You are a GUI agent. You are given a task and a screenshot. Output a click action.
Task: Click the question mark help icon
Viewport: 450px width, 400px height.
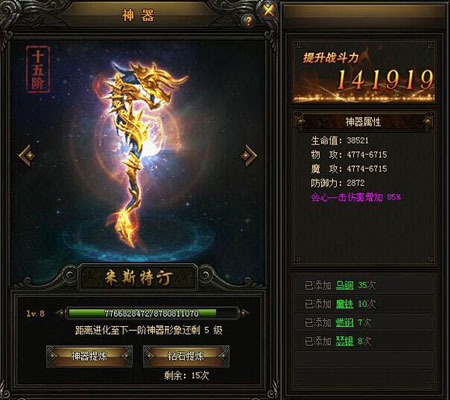coord(248,21)
